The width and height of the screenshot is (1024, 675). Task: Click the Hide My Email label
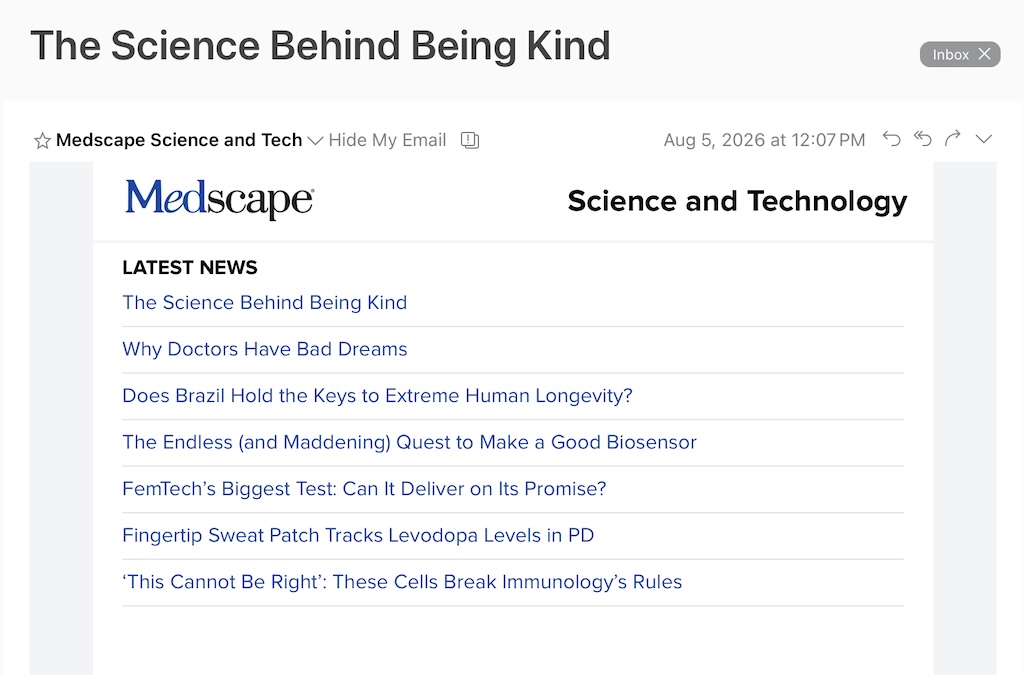click(387, 140)
